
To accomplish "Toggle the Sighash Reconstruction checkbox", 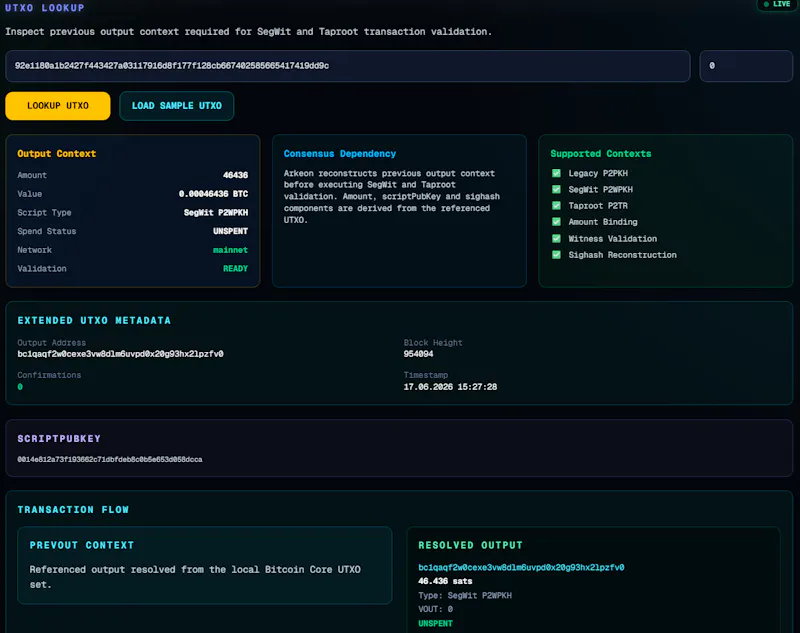I will click(556, 255).
